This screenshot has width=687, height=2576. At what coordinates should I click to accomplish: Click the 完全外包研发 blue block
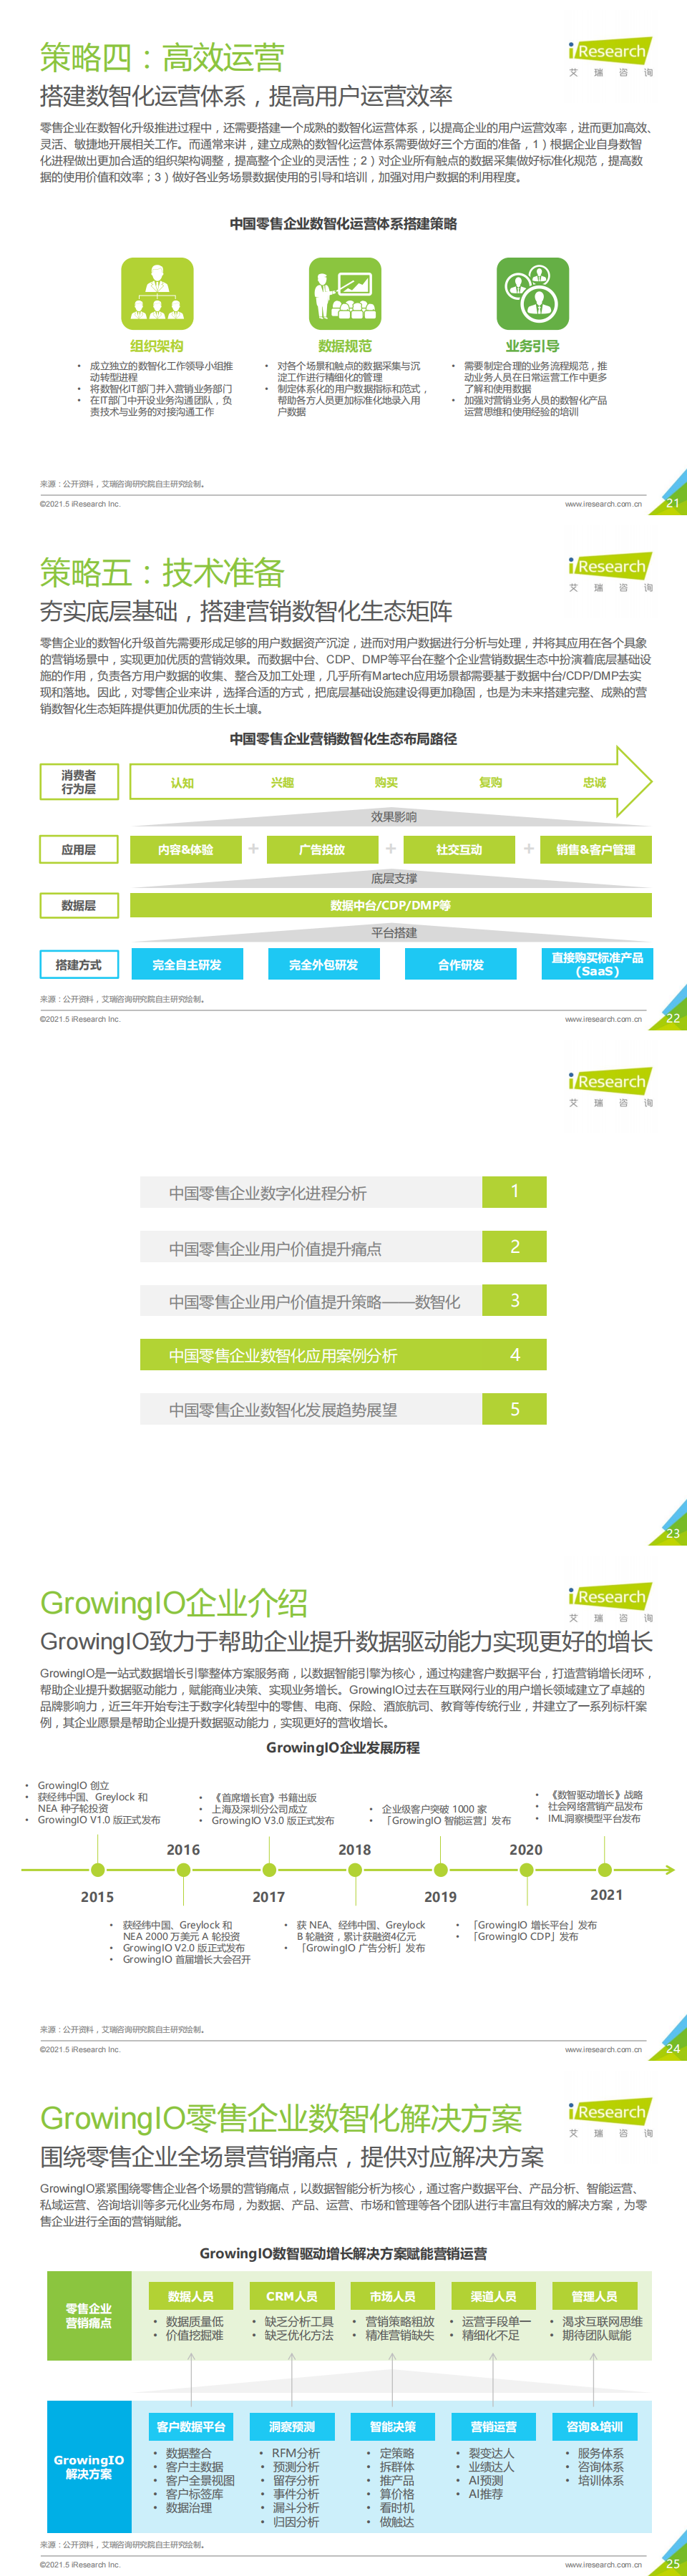pyautogui.click(x=323, y=965)
